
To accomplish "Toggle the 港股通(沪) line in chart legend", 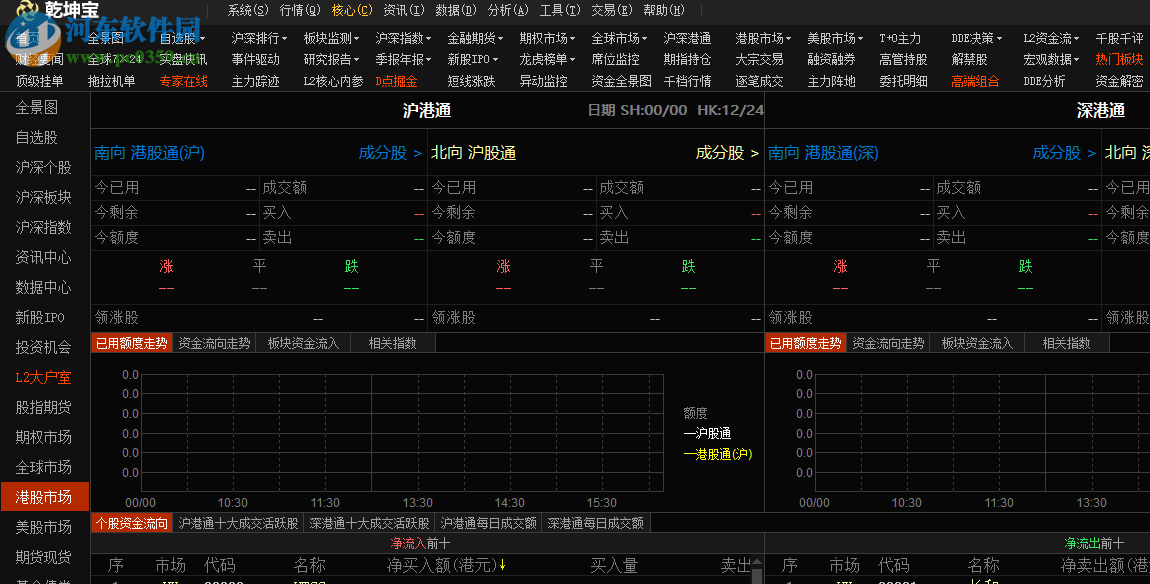I will click(x=716, y=454).
